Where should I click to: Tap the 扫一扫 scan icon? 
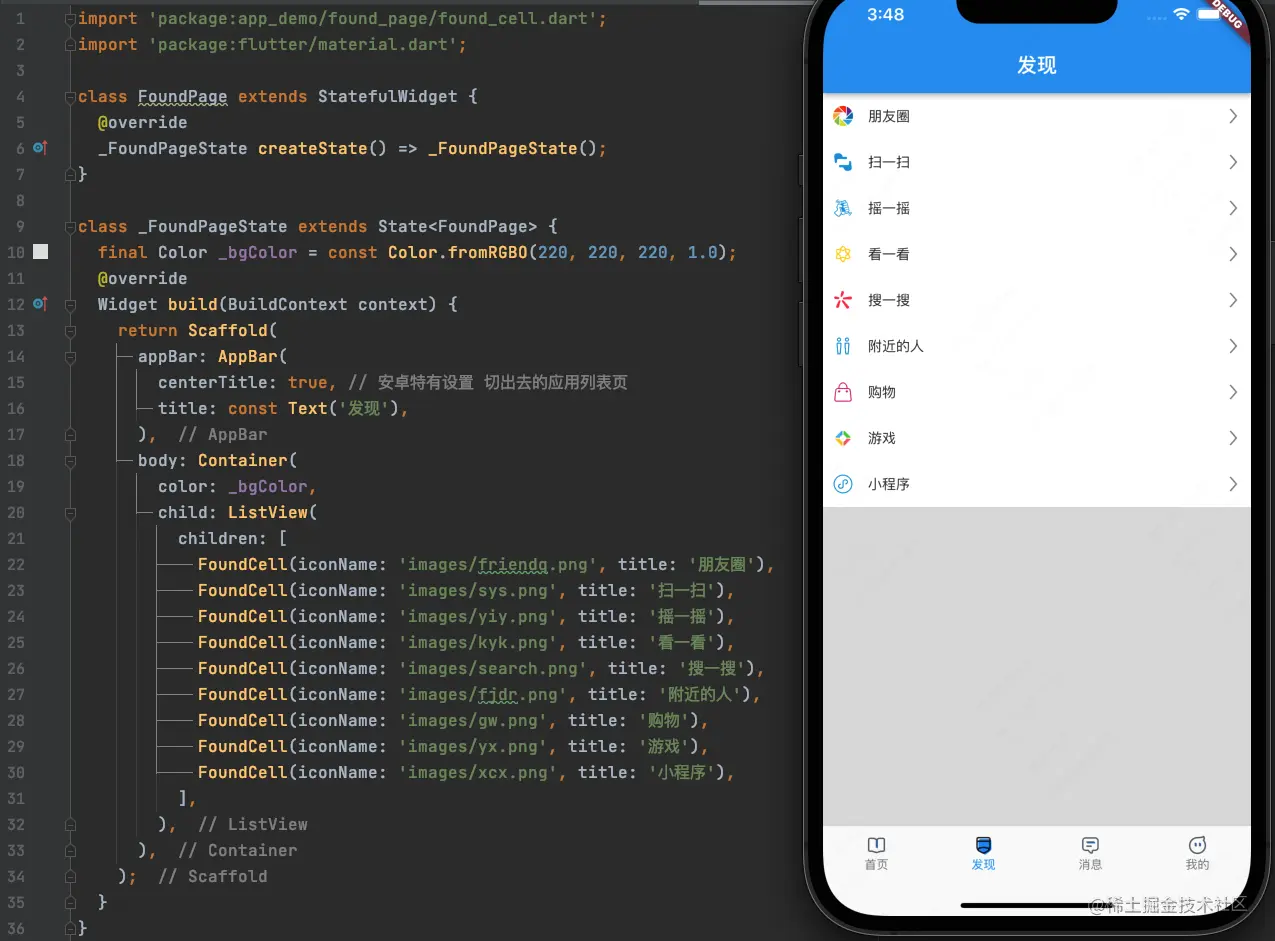(843, 162)
